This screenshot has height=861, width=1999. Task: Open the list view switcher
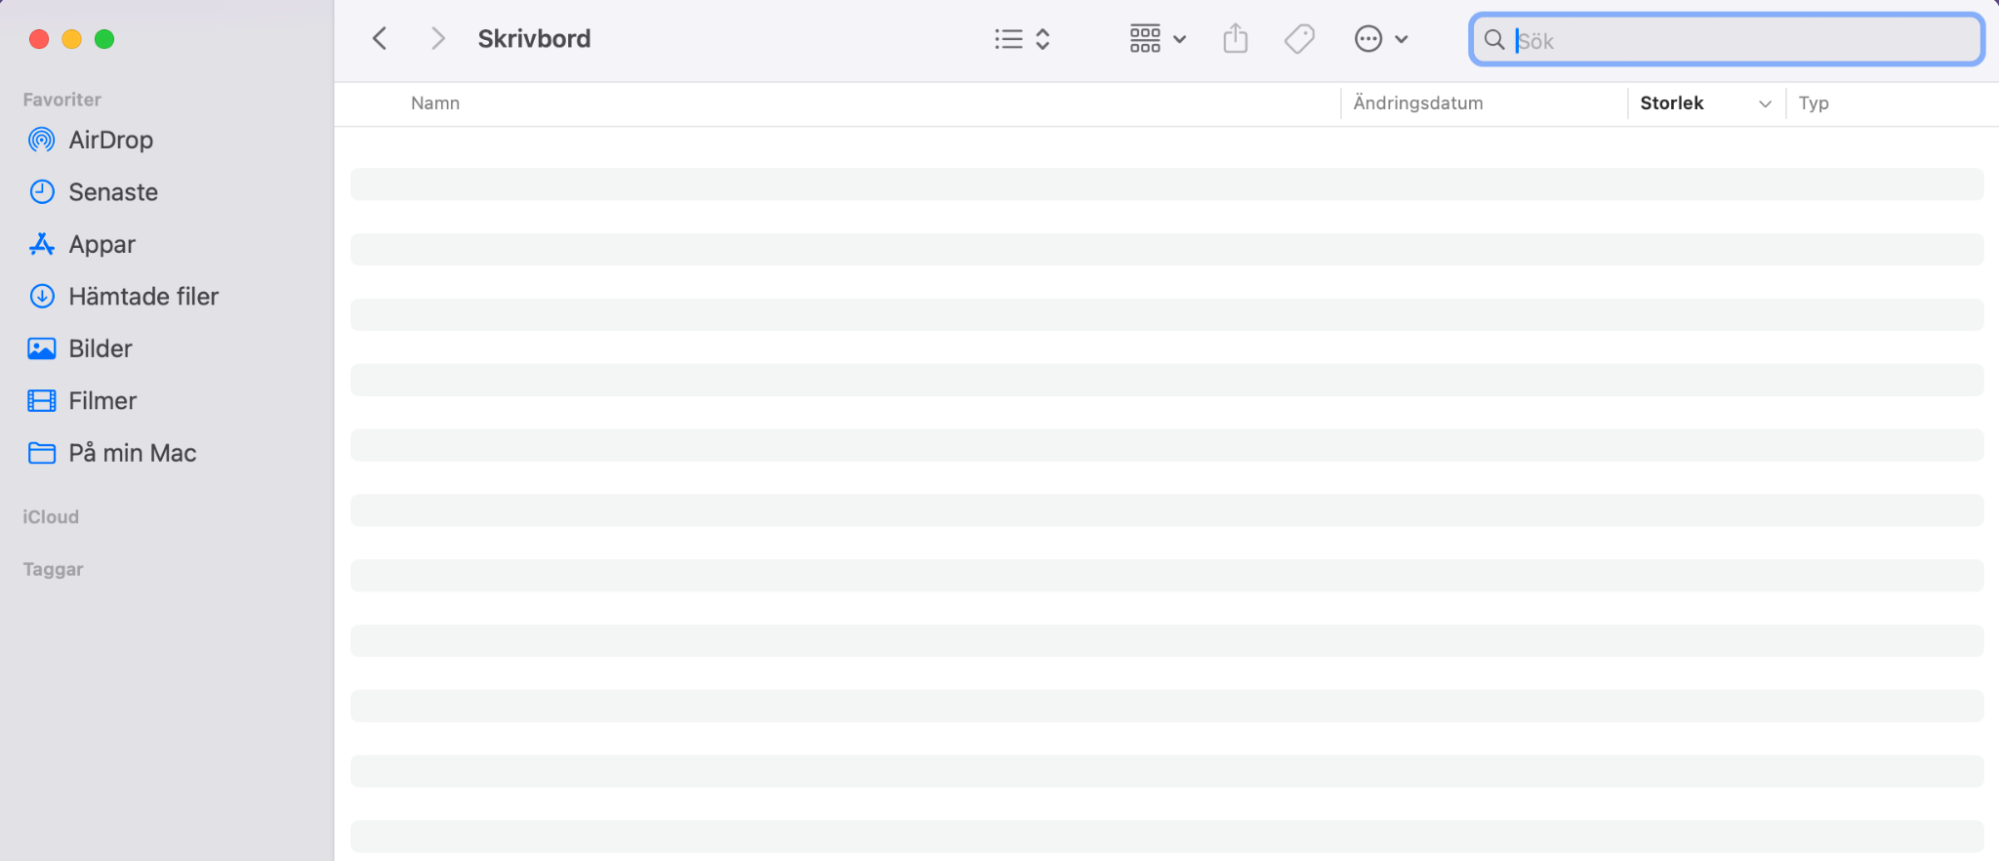point(1022,39)
